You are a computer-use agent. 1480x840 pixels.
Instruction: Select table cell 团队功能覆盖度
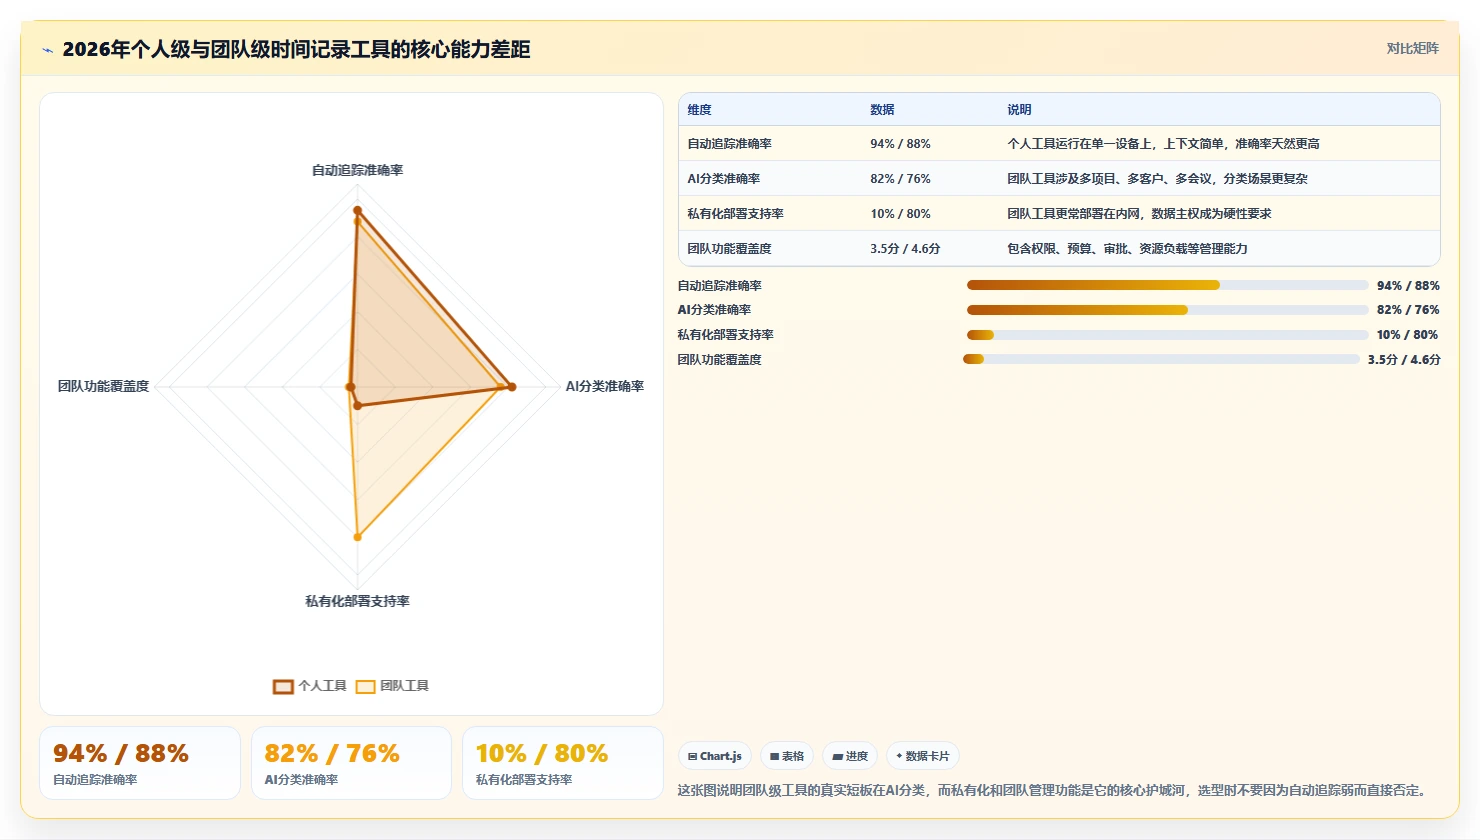pos(729,249)
